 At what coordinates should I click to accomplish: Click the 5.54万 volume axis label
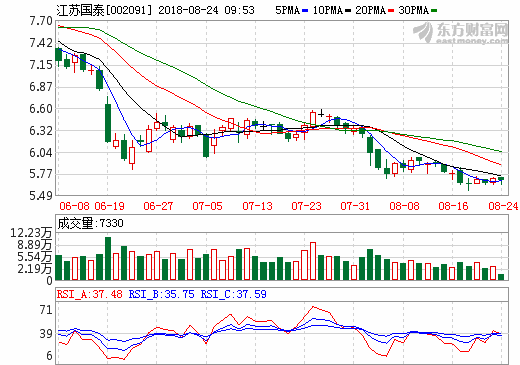click(35, 257)
